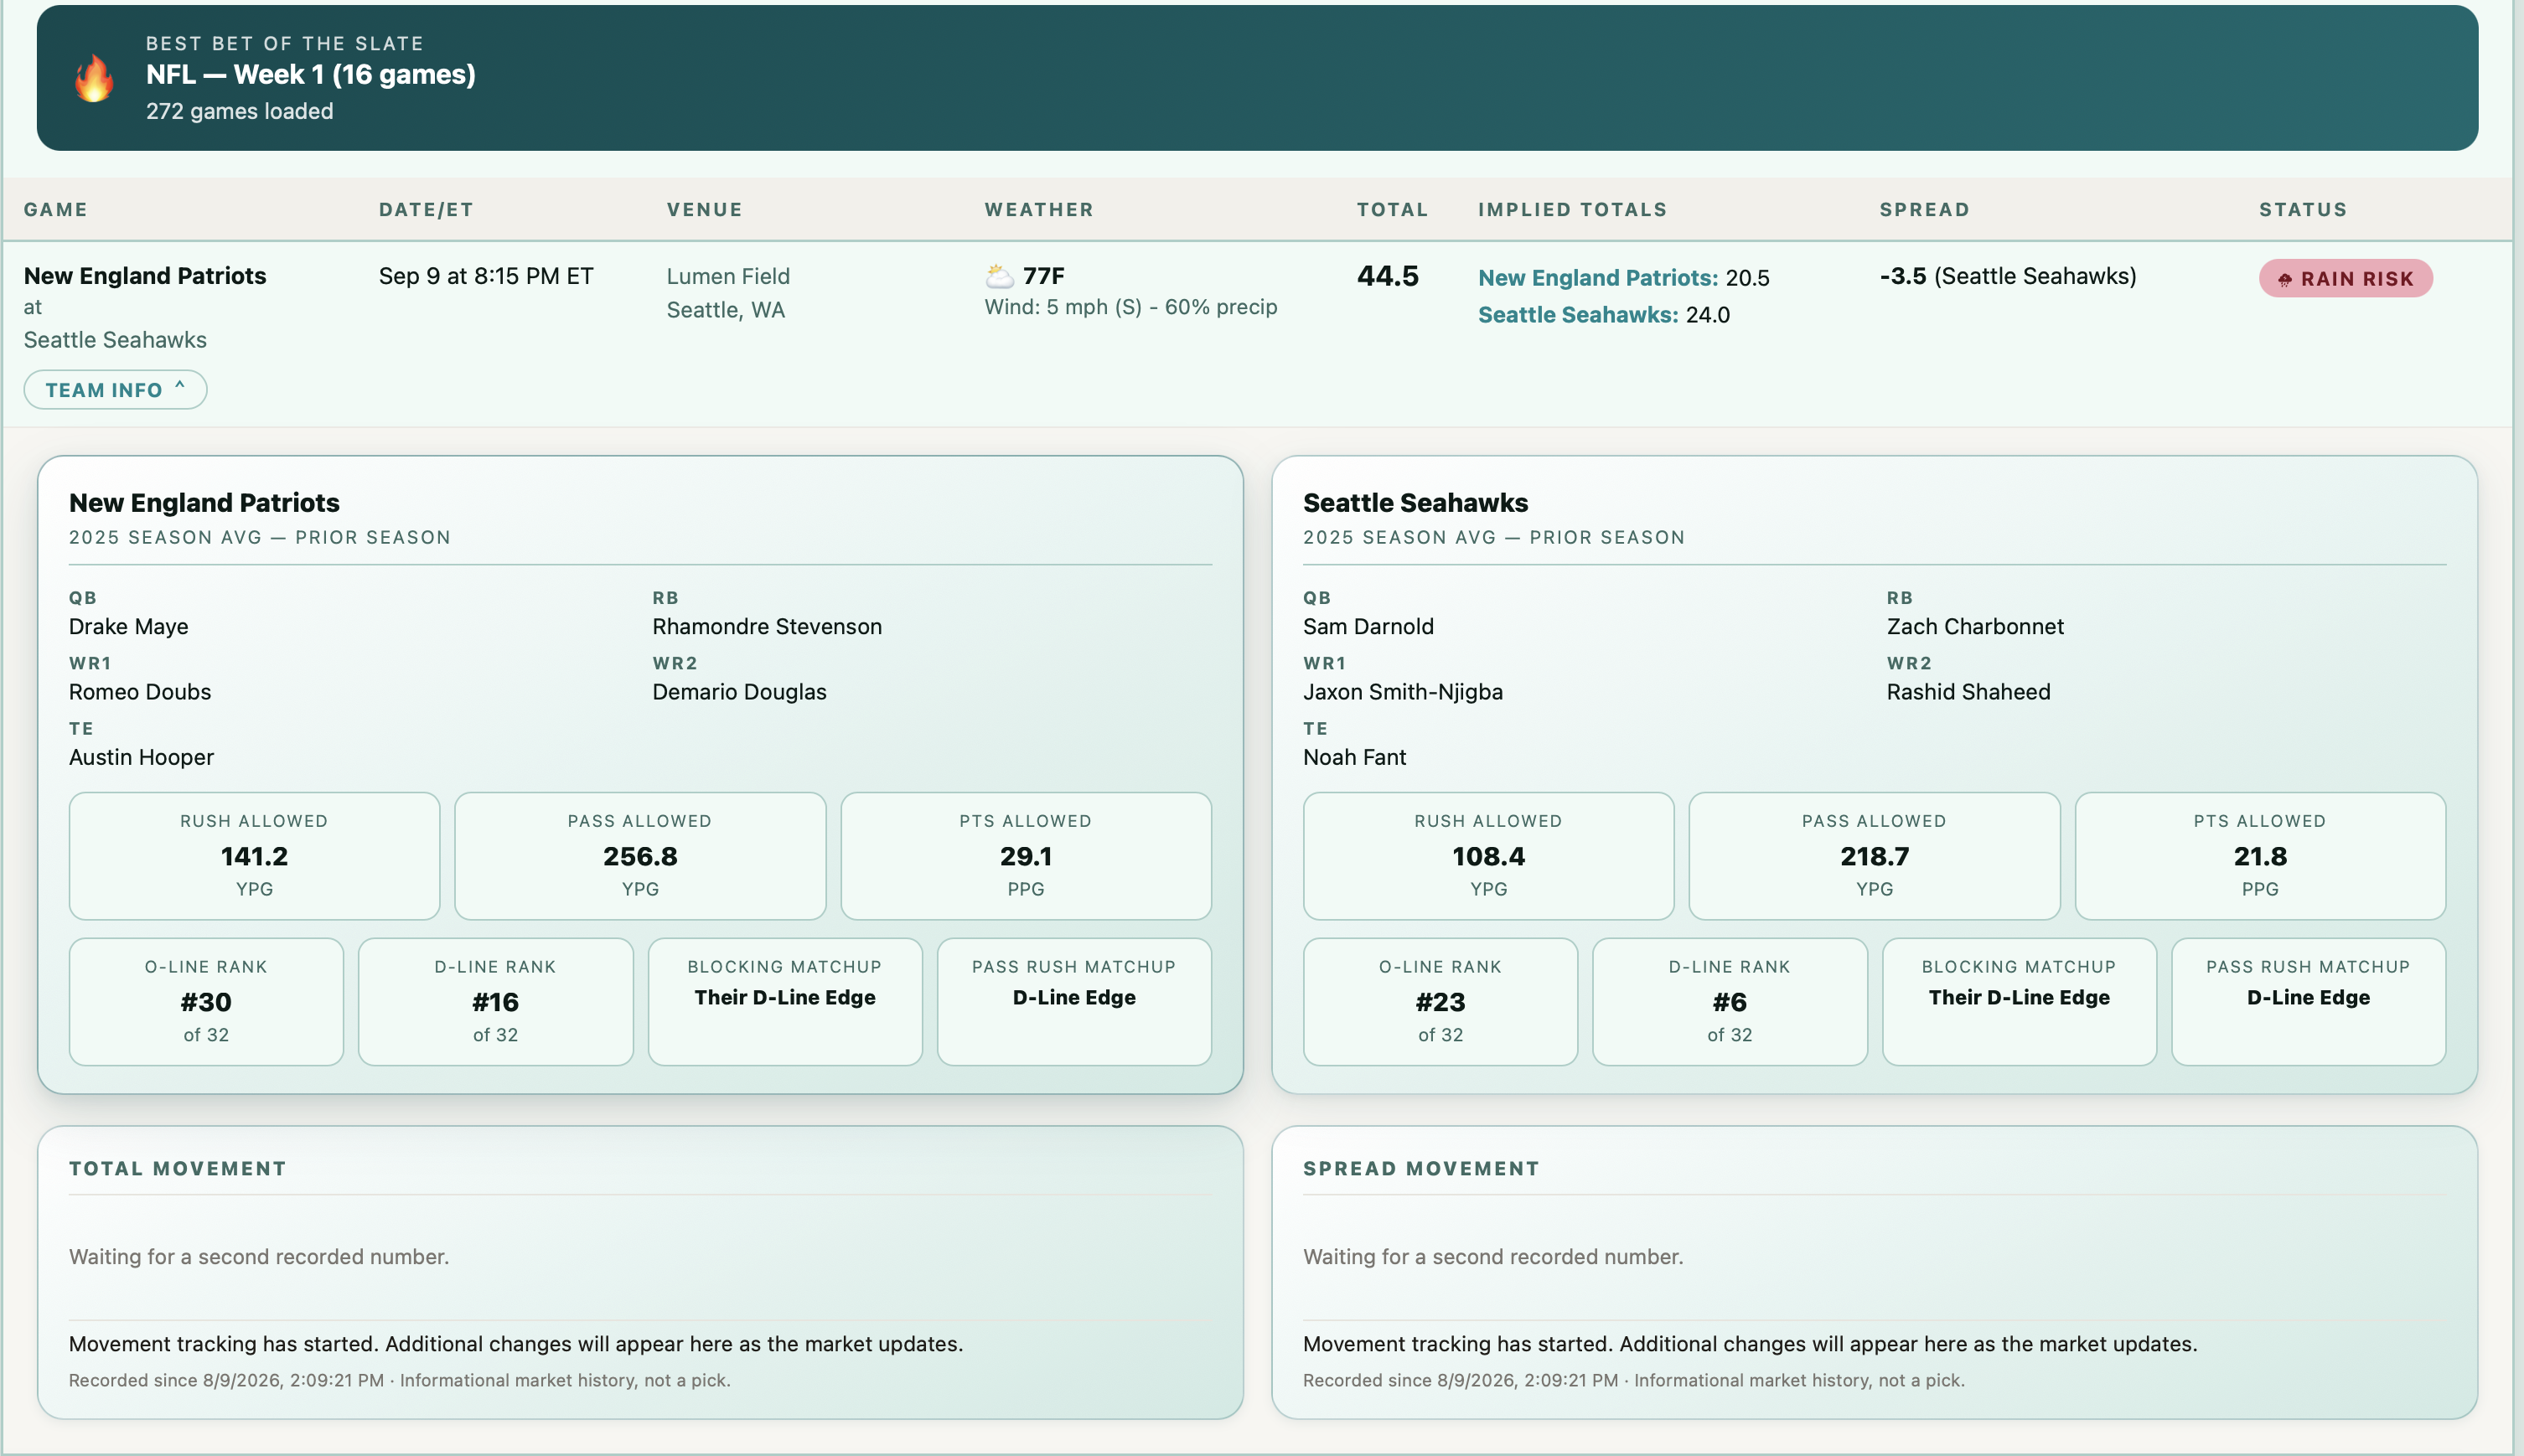This screenshot has height=1456, width=2524.
Task: Click receiver Demario Douglas
Action: (739, 692)
